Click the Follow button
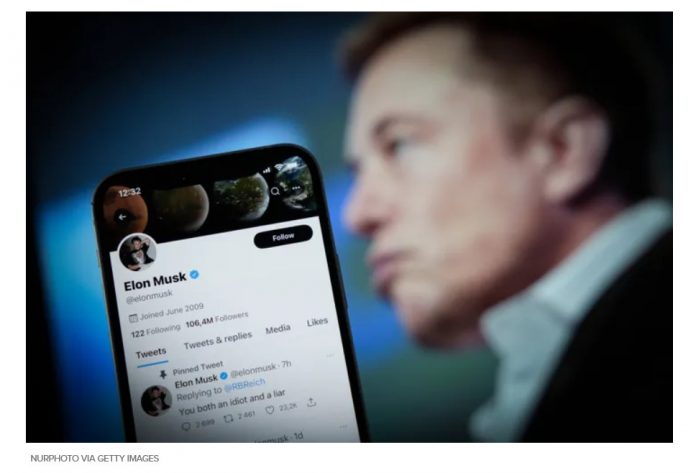 tap(283, 236)
